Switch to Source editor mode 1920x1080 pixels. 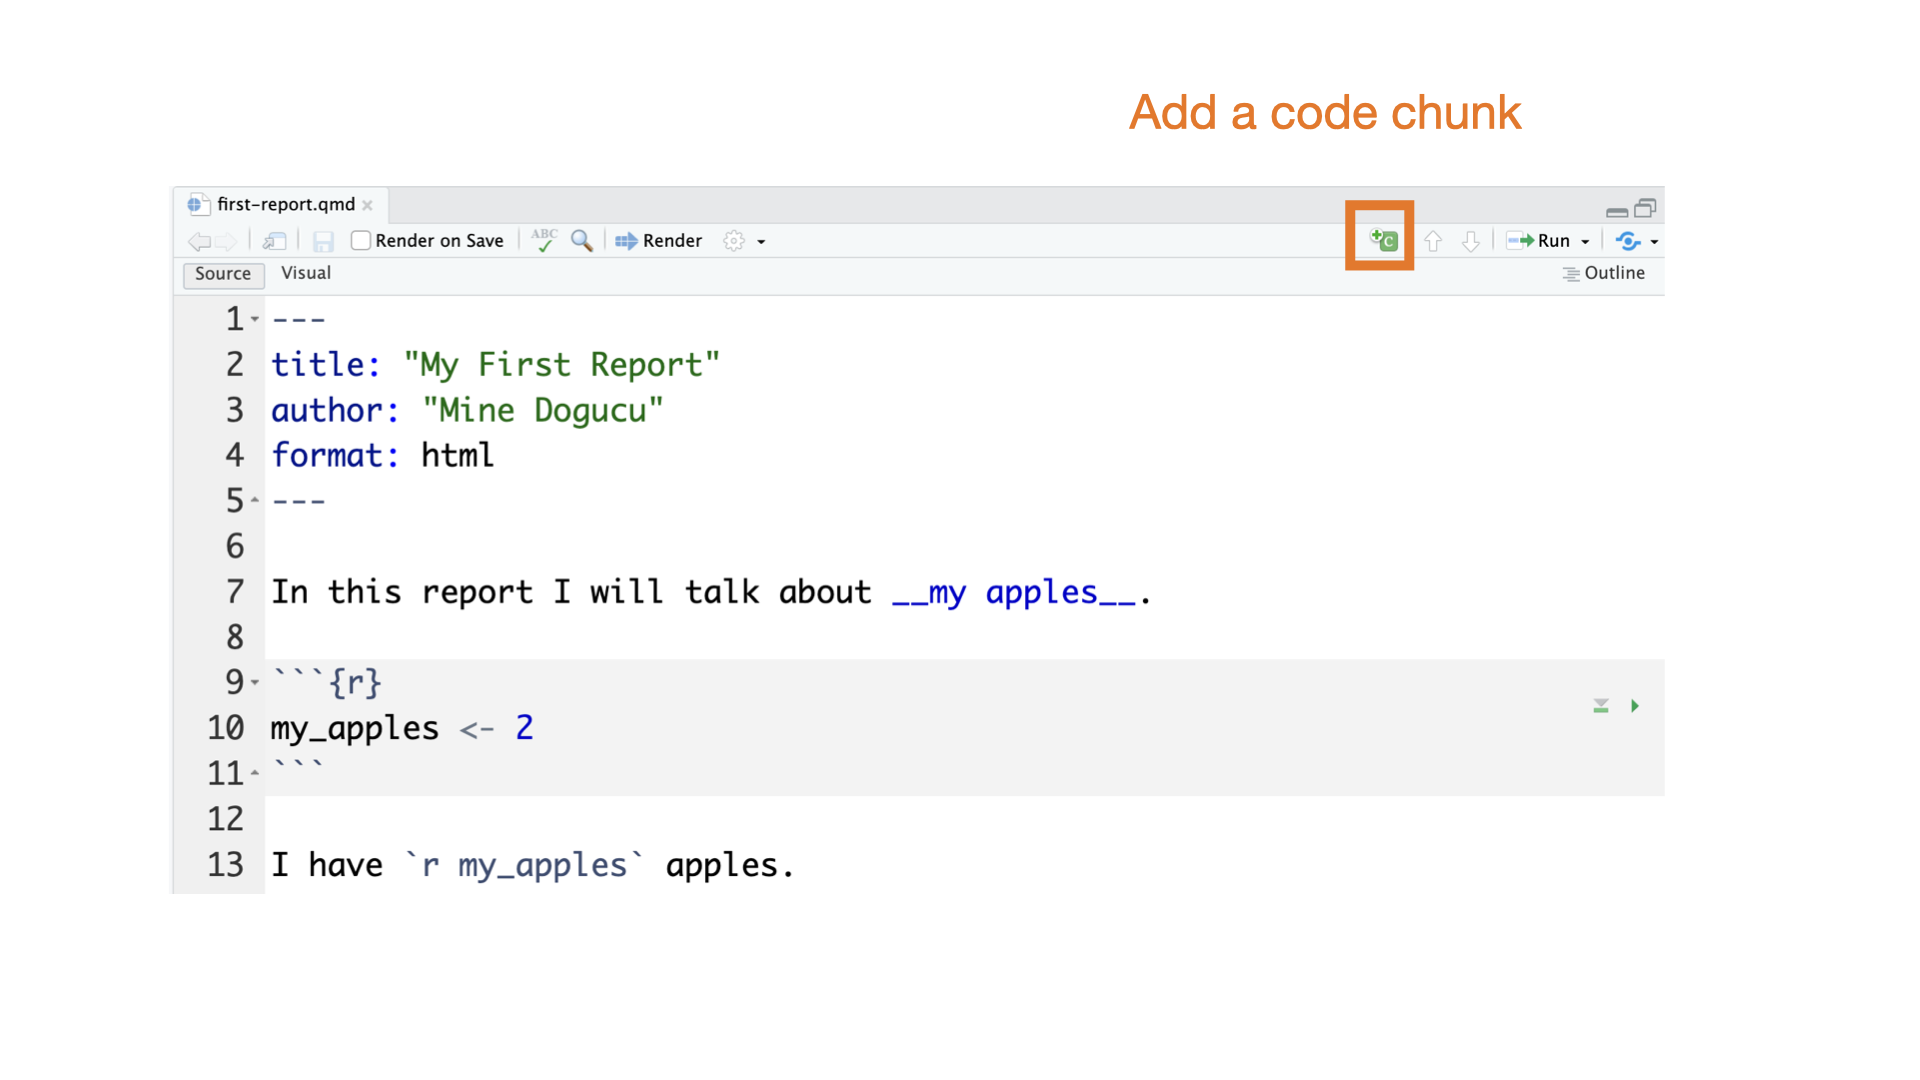(x=223, y=274)
